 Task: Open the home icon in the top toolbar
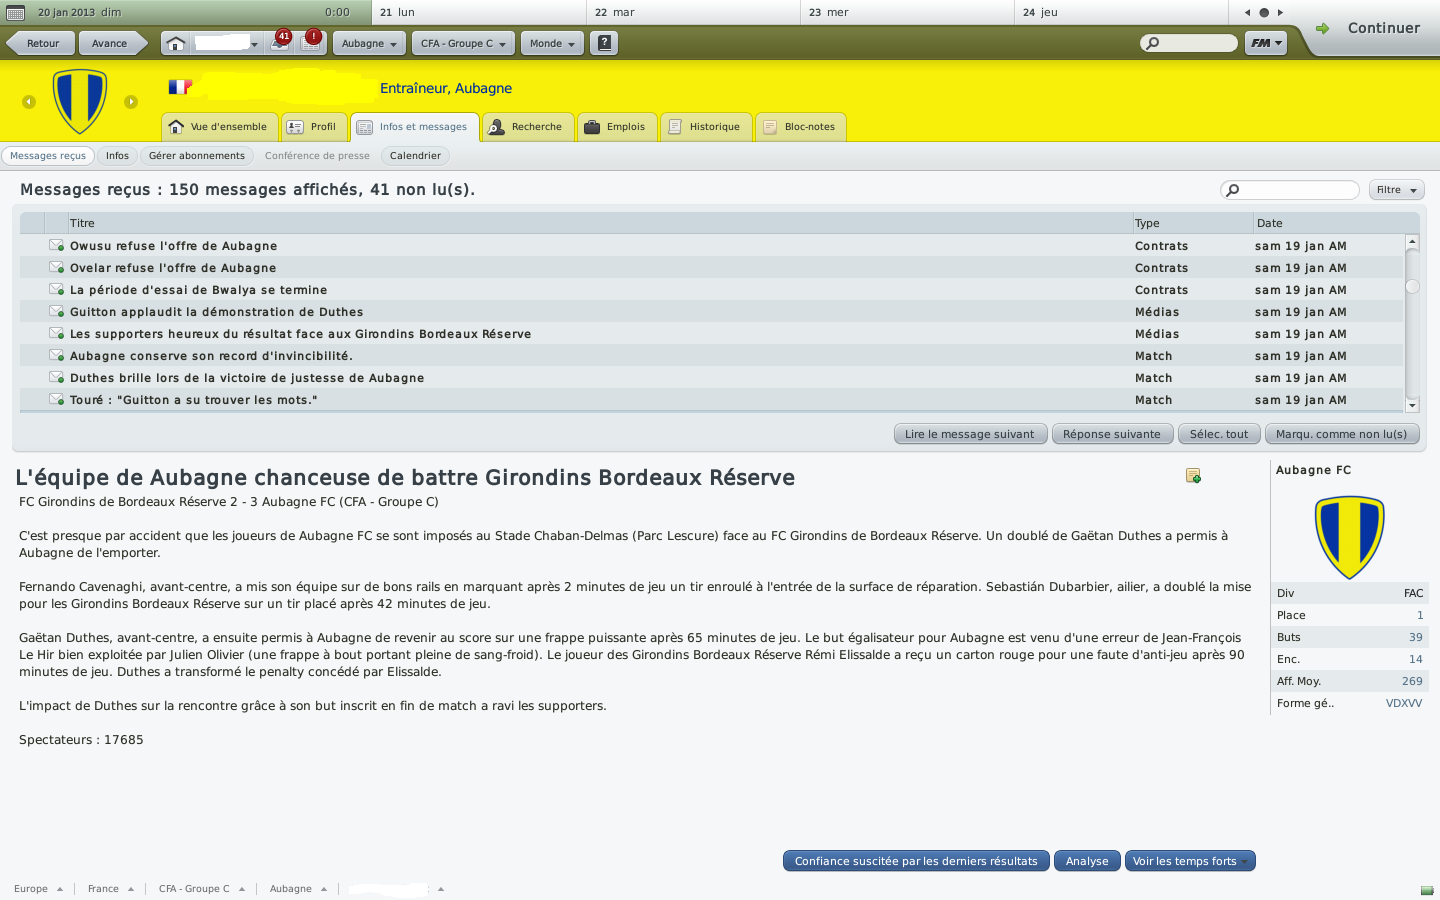(x=176, y=43)
